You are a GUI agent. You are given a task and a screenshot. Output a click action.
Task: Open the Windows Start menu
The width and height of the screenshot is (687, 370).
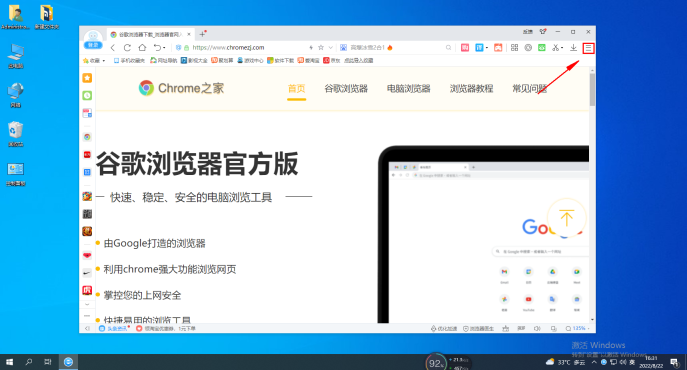tap(9, 362)
